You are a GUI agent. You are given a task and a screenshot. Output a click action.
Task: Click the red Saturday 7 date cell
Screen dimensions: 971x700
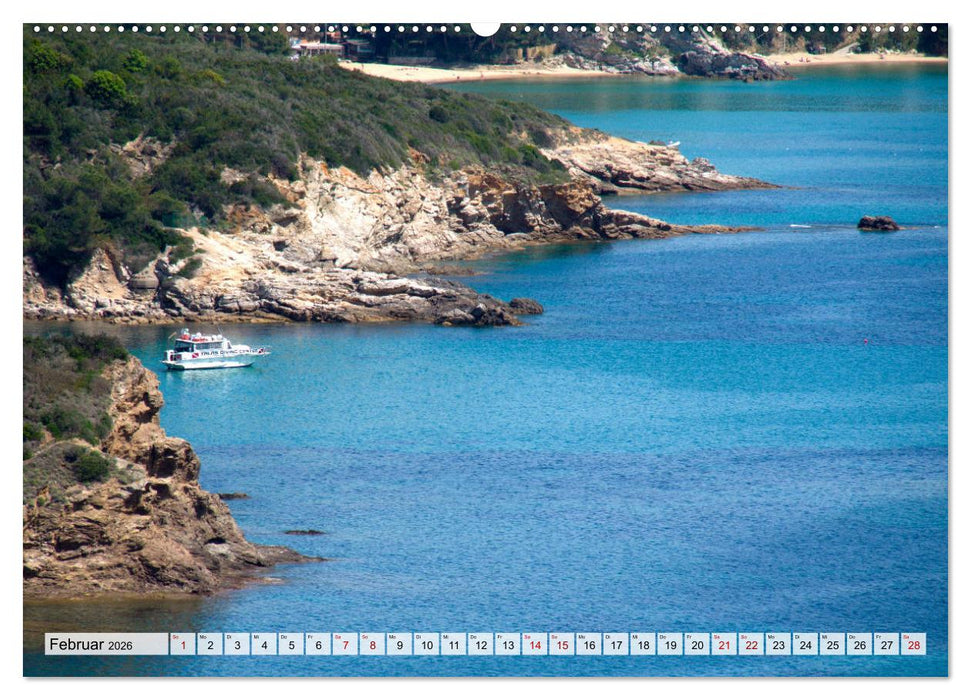pyautogui.click(x=345, y=644)
